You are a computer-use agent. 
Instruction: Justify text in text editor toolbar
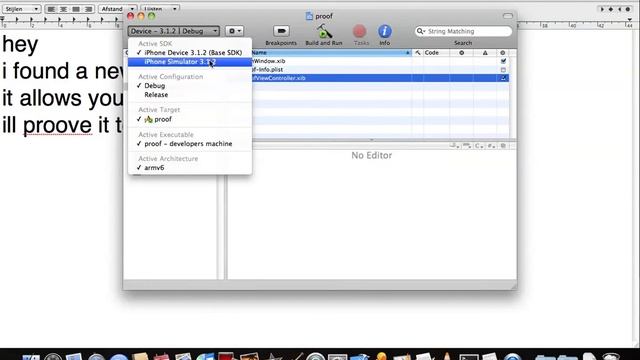[76, 9]
